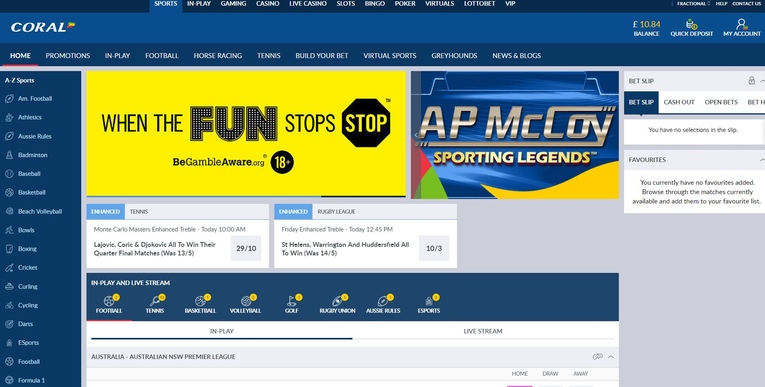Viewport: 765px width, 387px height.
Task: Select the Bowls sidebar icon
Action: click(9, 230)
